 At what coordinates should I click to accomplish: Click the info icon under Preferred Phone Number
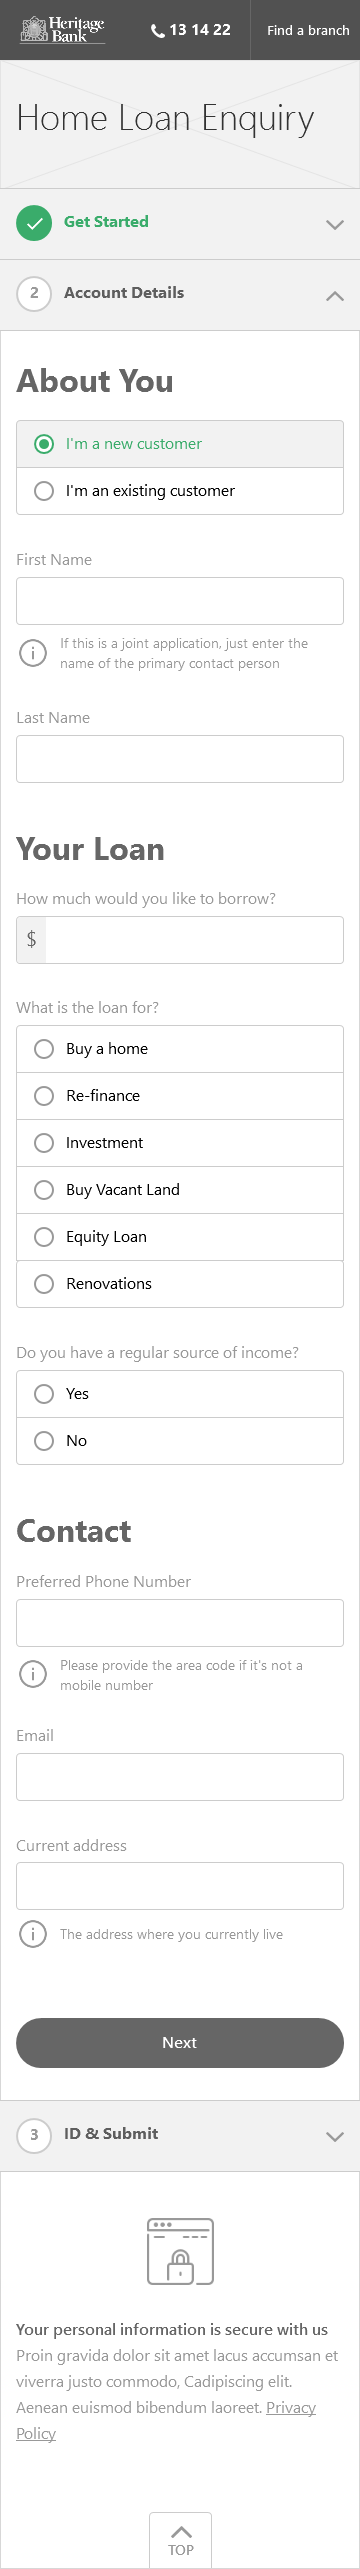click(33, 1675)
